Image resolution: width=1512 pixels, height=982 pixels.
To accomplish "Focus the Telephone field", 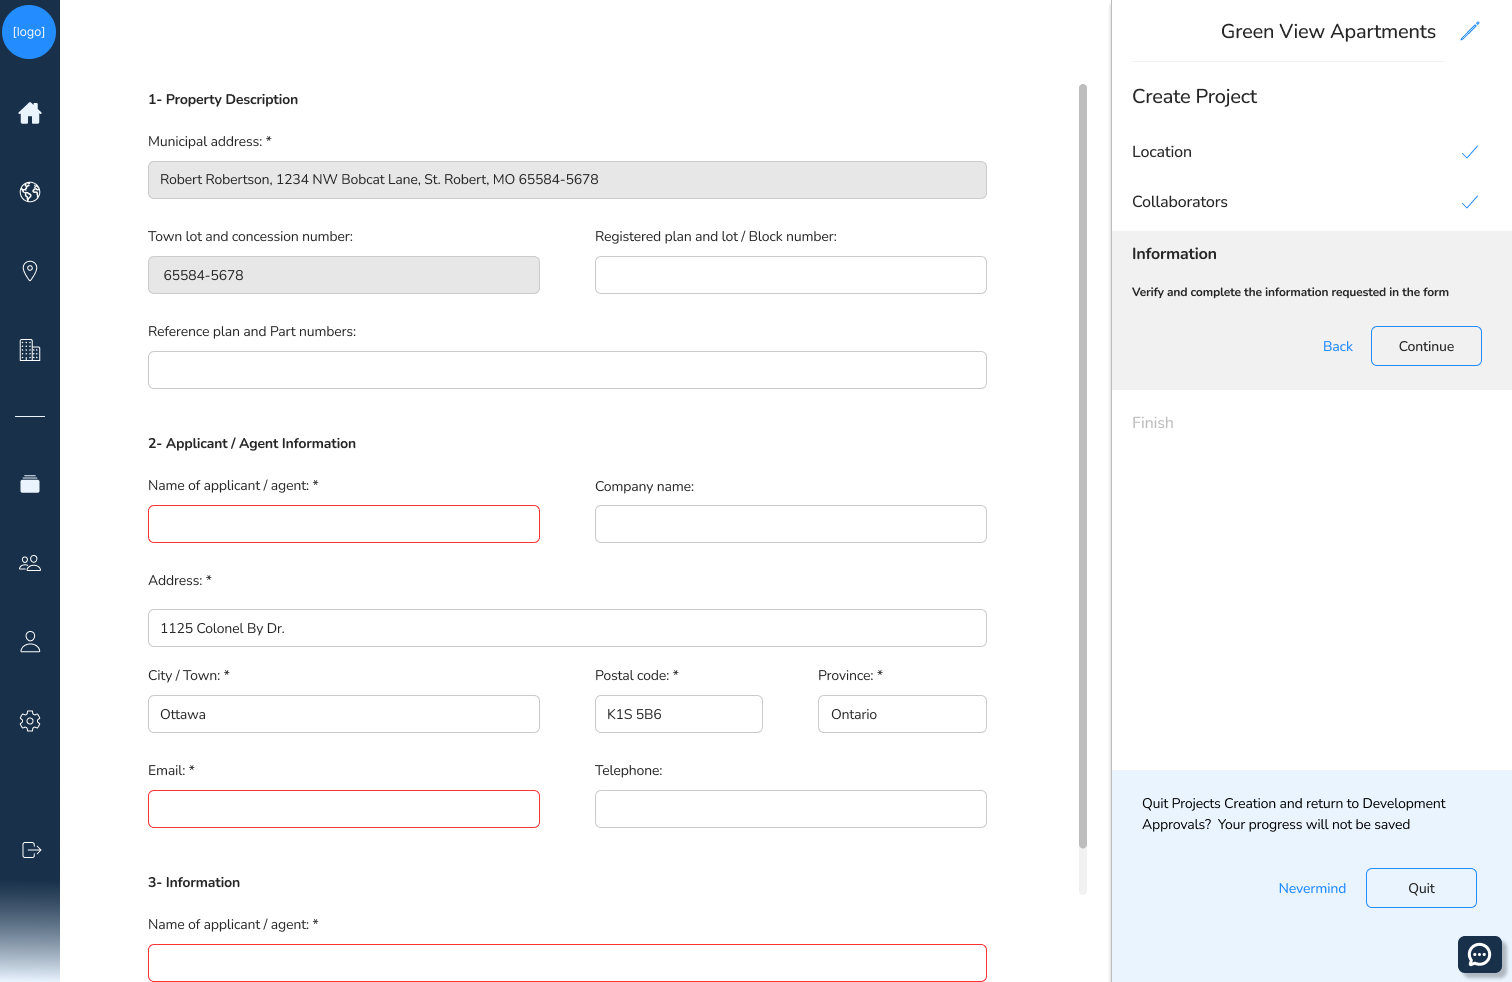I will 791,809.
